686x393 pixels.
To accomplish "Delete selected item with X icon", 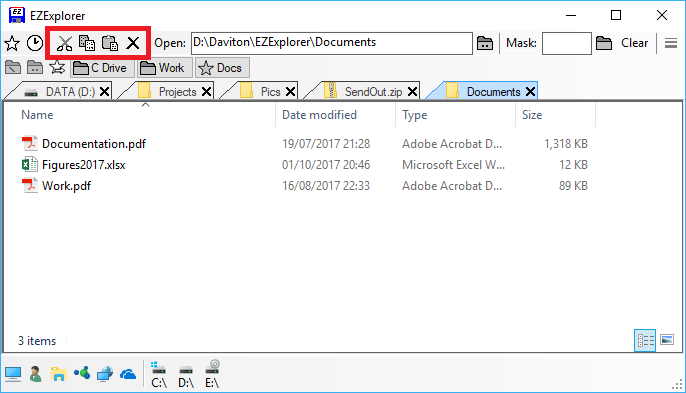I will [133, 43].
